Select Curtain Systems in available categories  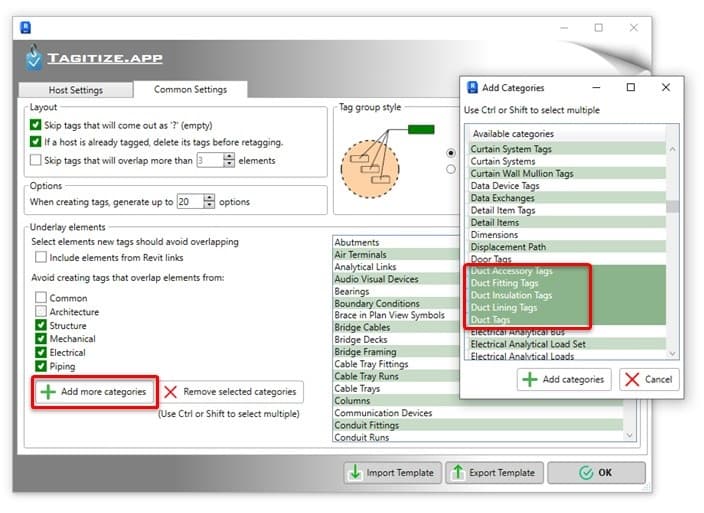point(568,161)
